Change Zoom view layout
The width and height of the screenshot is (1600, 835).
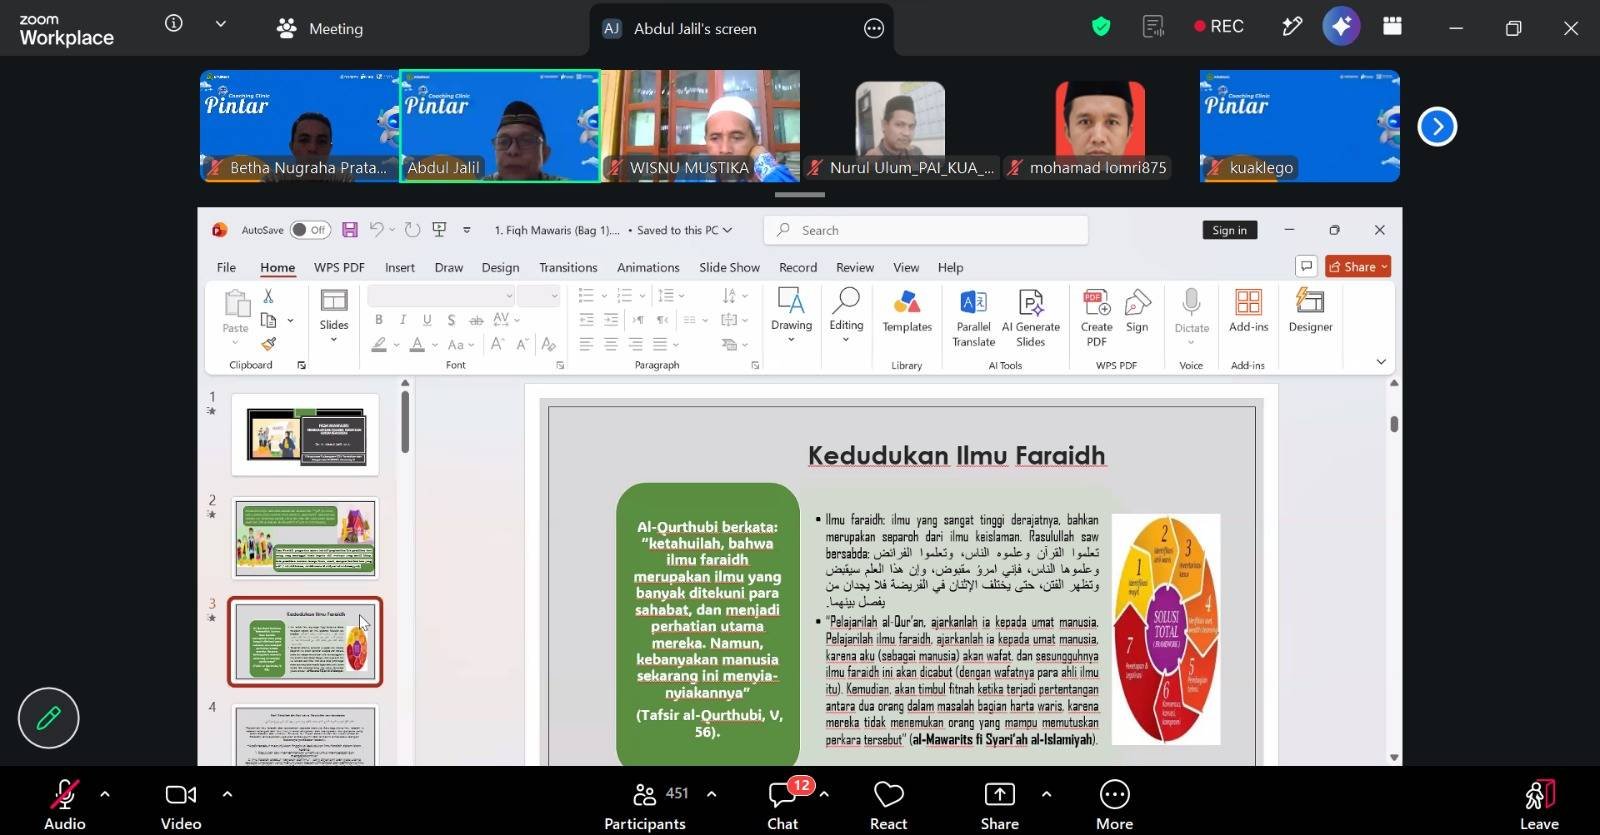click(1392, 27)
